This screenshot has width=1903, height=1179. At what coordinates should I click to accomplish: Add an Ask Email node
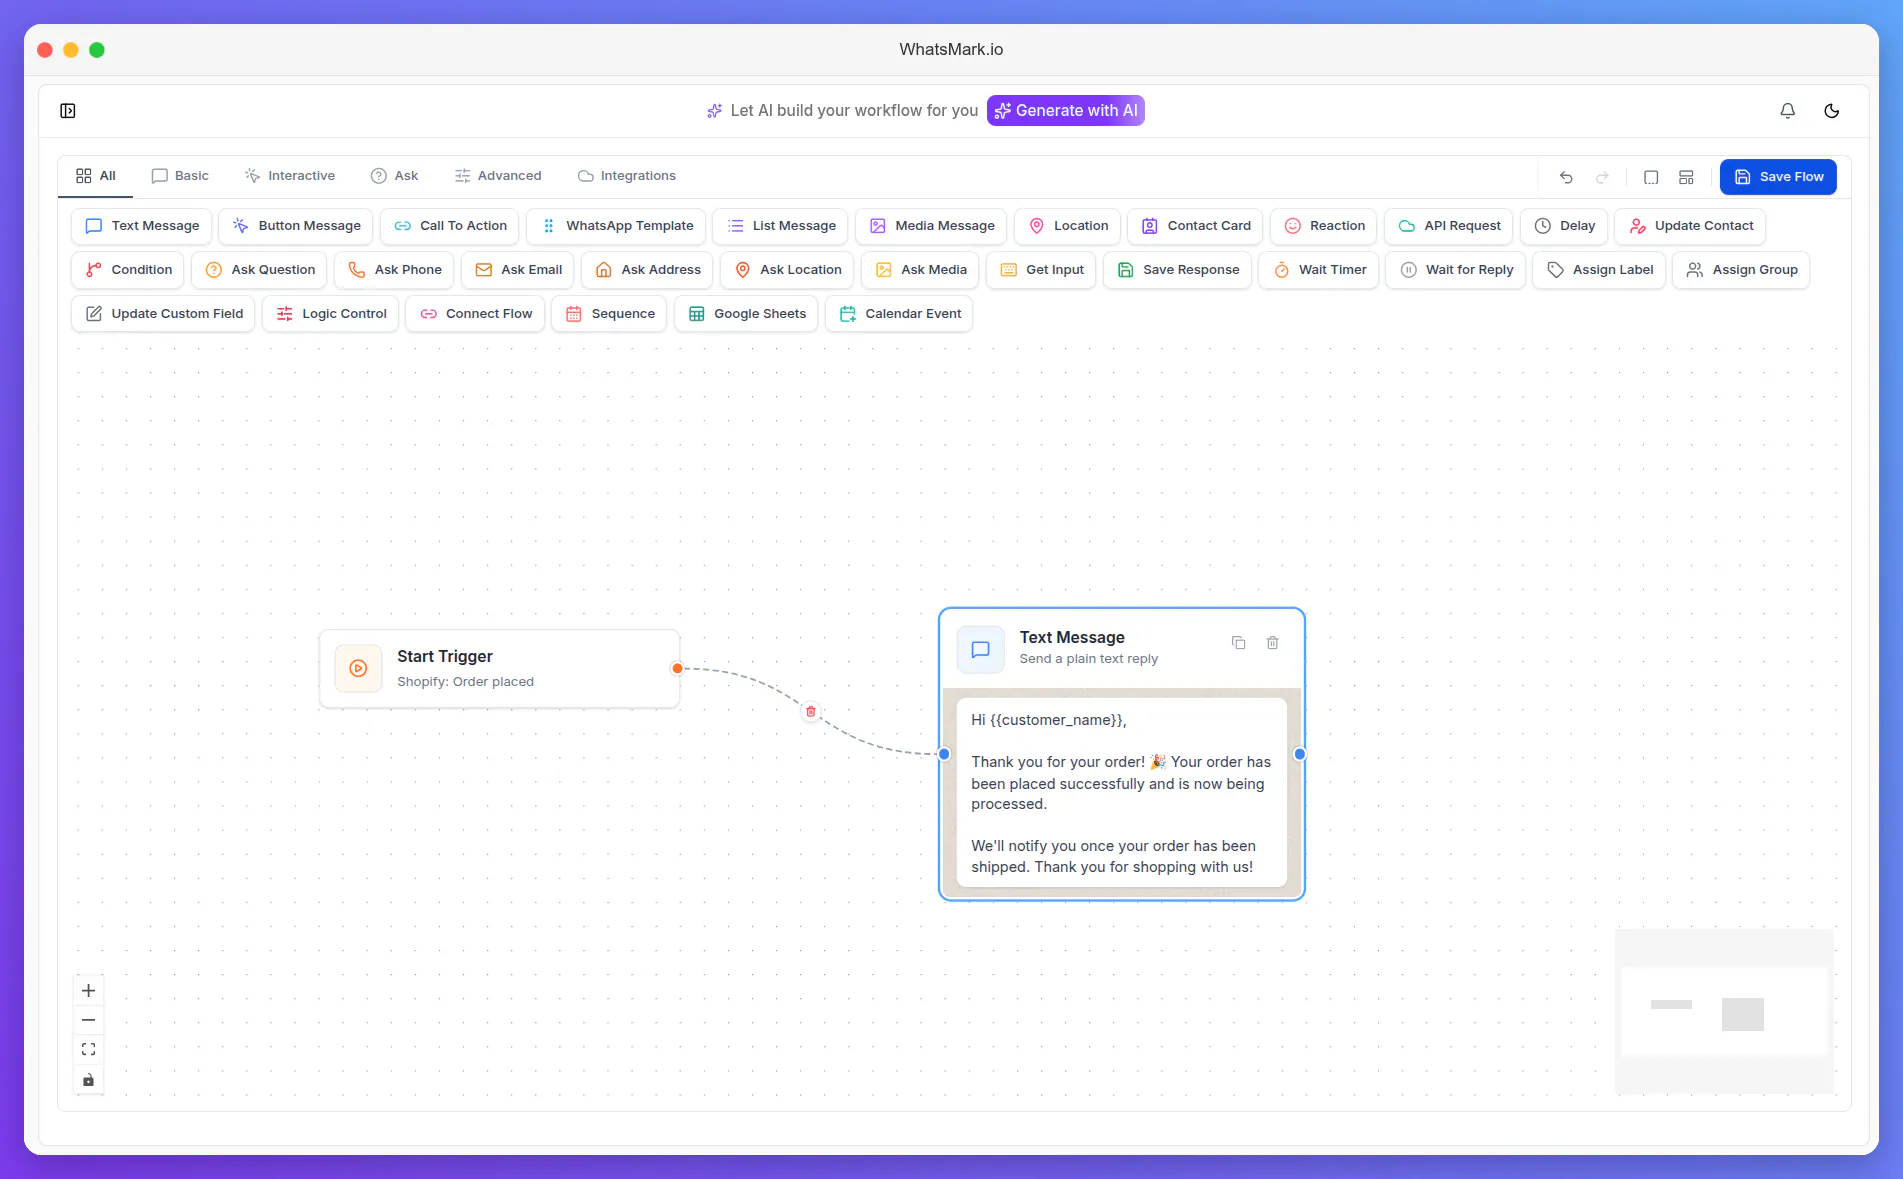(x=518, y=270)
